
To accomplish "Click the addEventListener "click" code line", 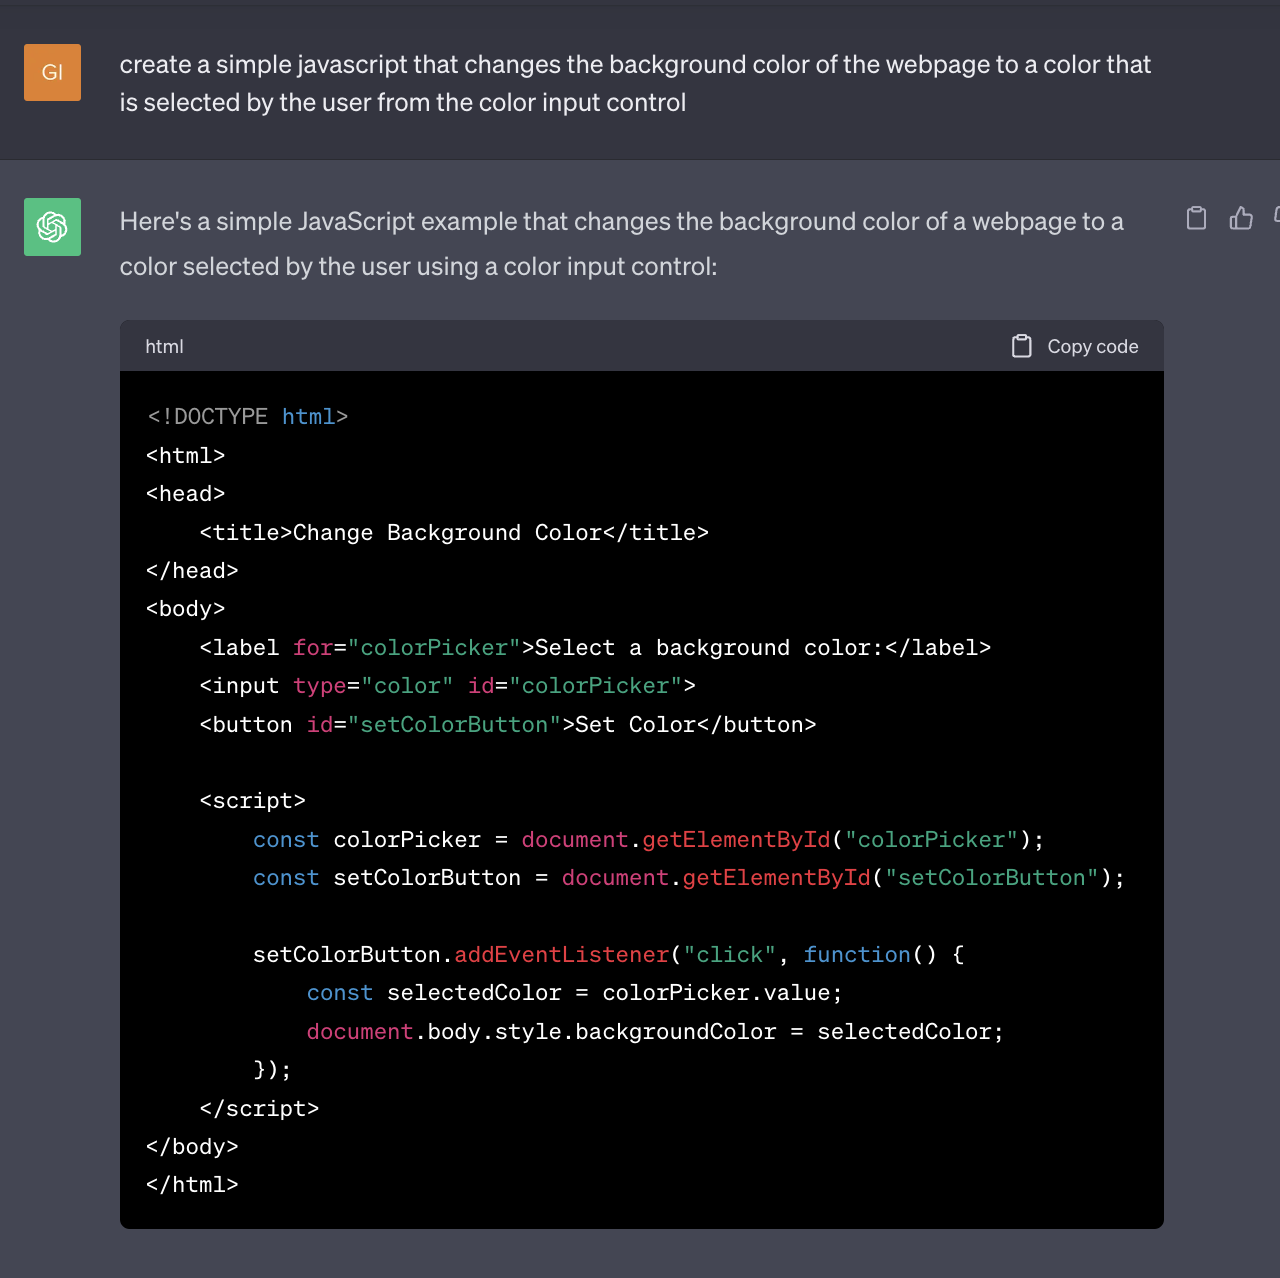I will pyautogui.click(x=607, y=955).
